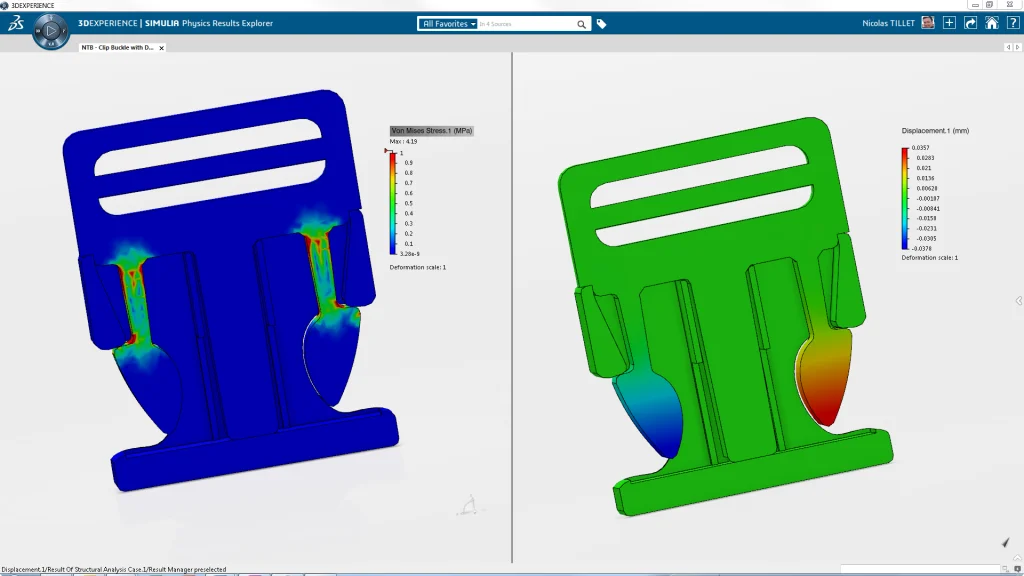The width and height of the screenshot is (1024, 576).
Task: Expand right side panel arrow
Action: click(1018, 300)
